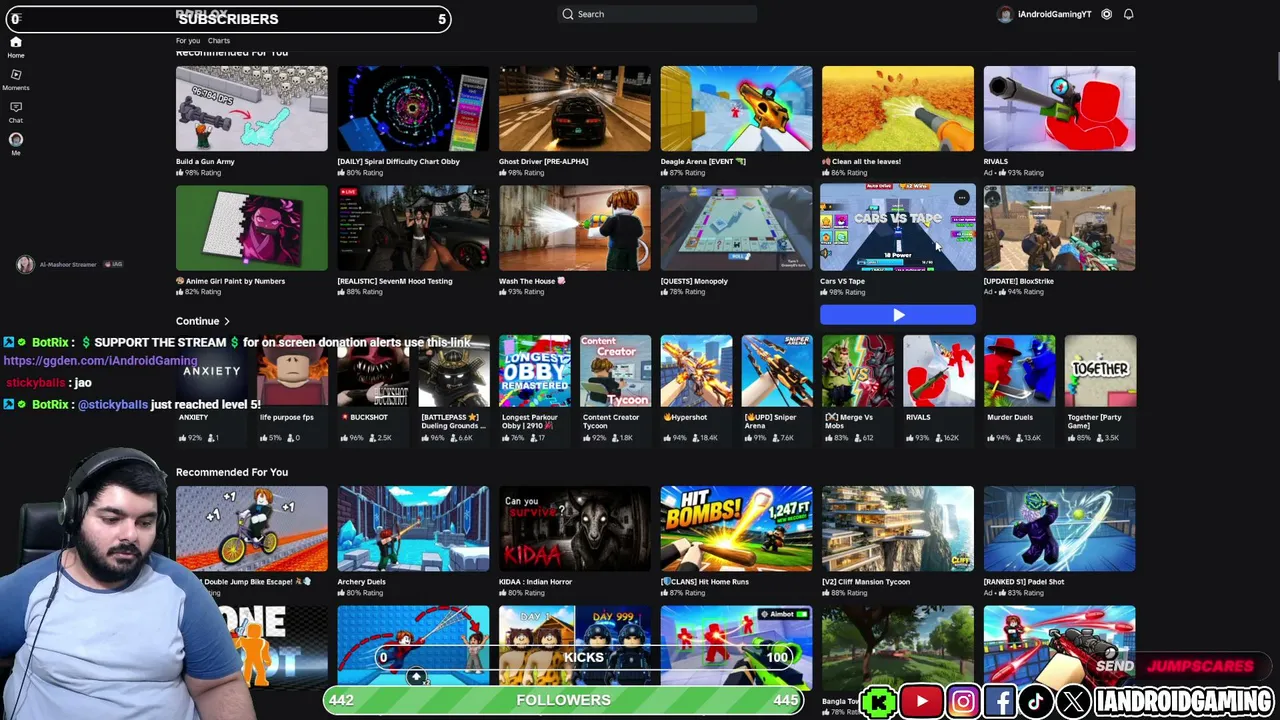Screen dimensions: 1280x720
Task: Open RIVALS in the Continue row
Action: (939, 371)
